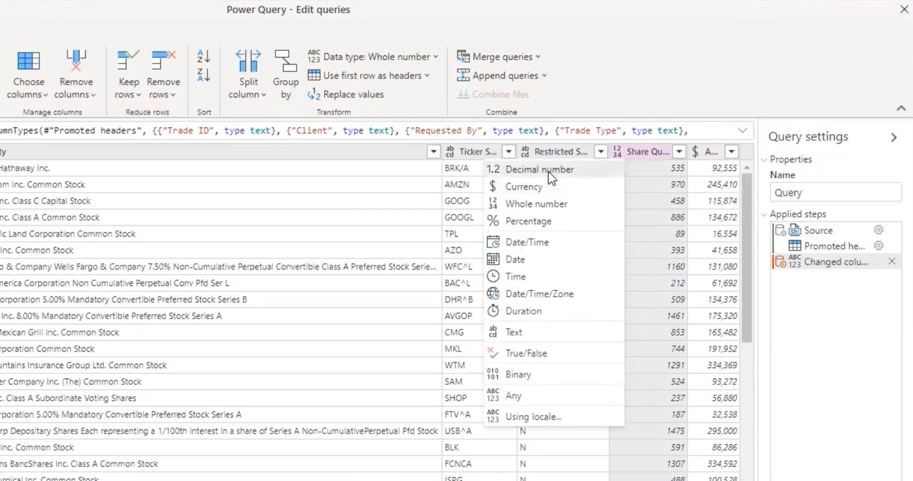Click the amount cell 295,000

tap(714, 431)
